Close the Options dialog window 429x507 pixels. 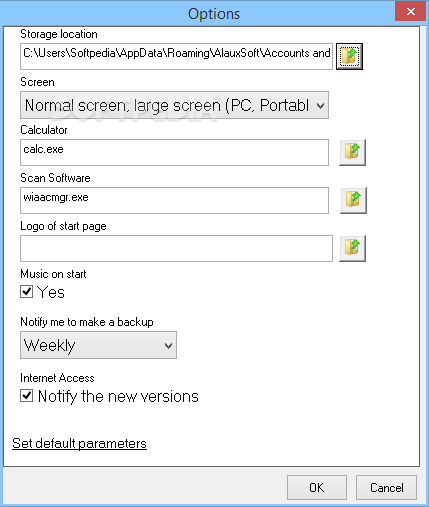(x=411, y=12)
